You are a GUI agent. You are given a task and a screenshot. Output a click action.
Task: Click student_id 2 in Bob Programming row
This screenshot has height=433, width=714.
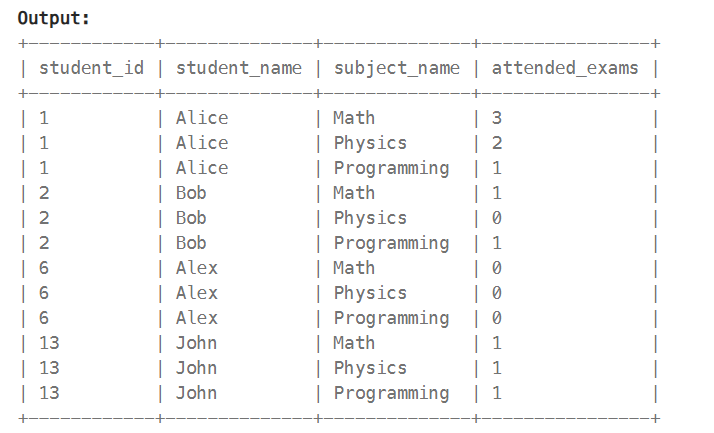[x=44, y=243]
